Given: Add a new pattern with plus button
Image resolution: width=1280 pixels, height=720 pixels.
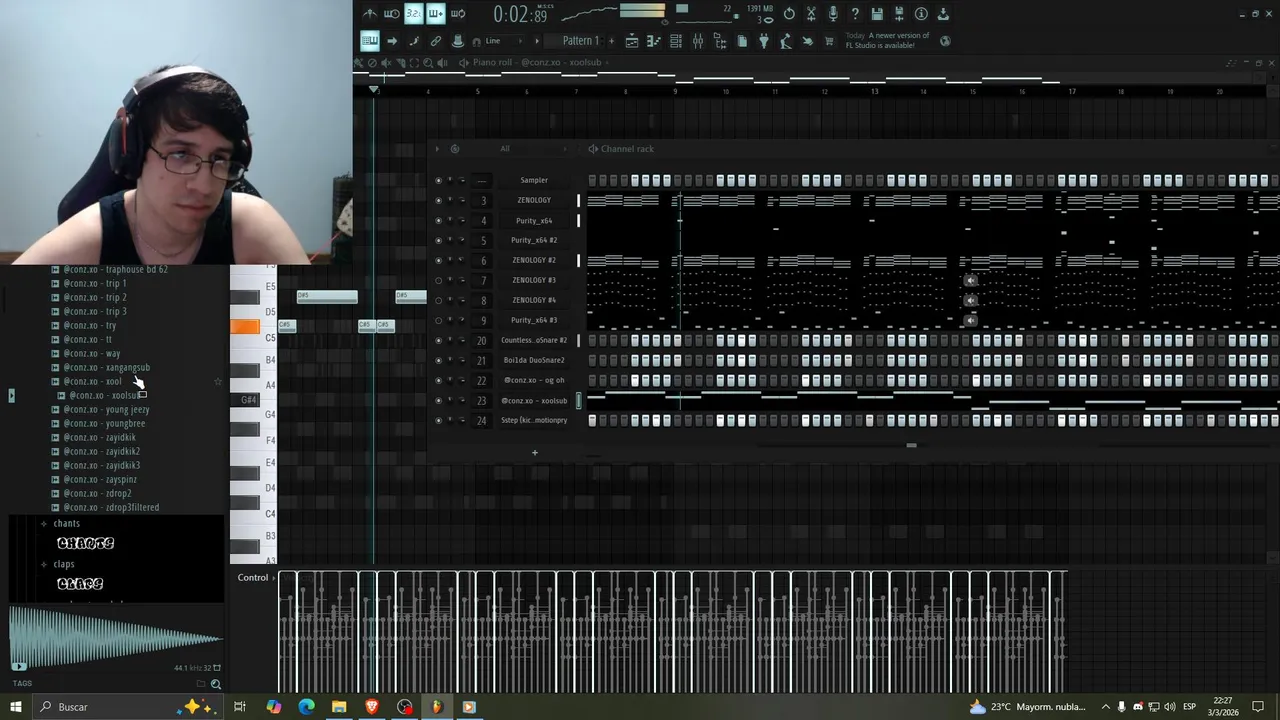Looking at the screenshot, I should 611,41.
